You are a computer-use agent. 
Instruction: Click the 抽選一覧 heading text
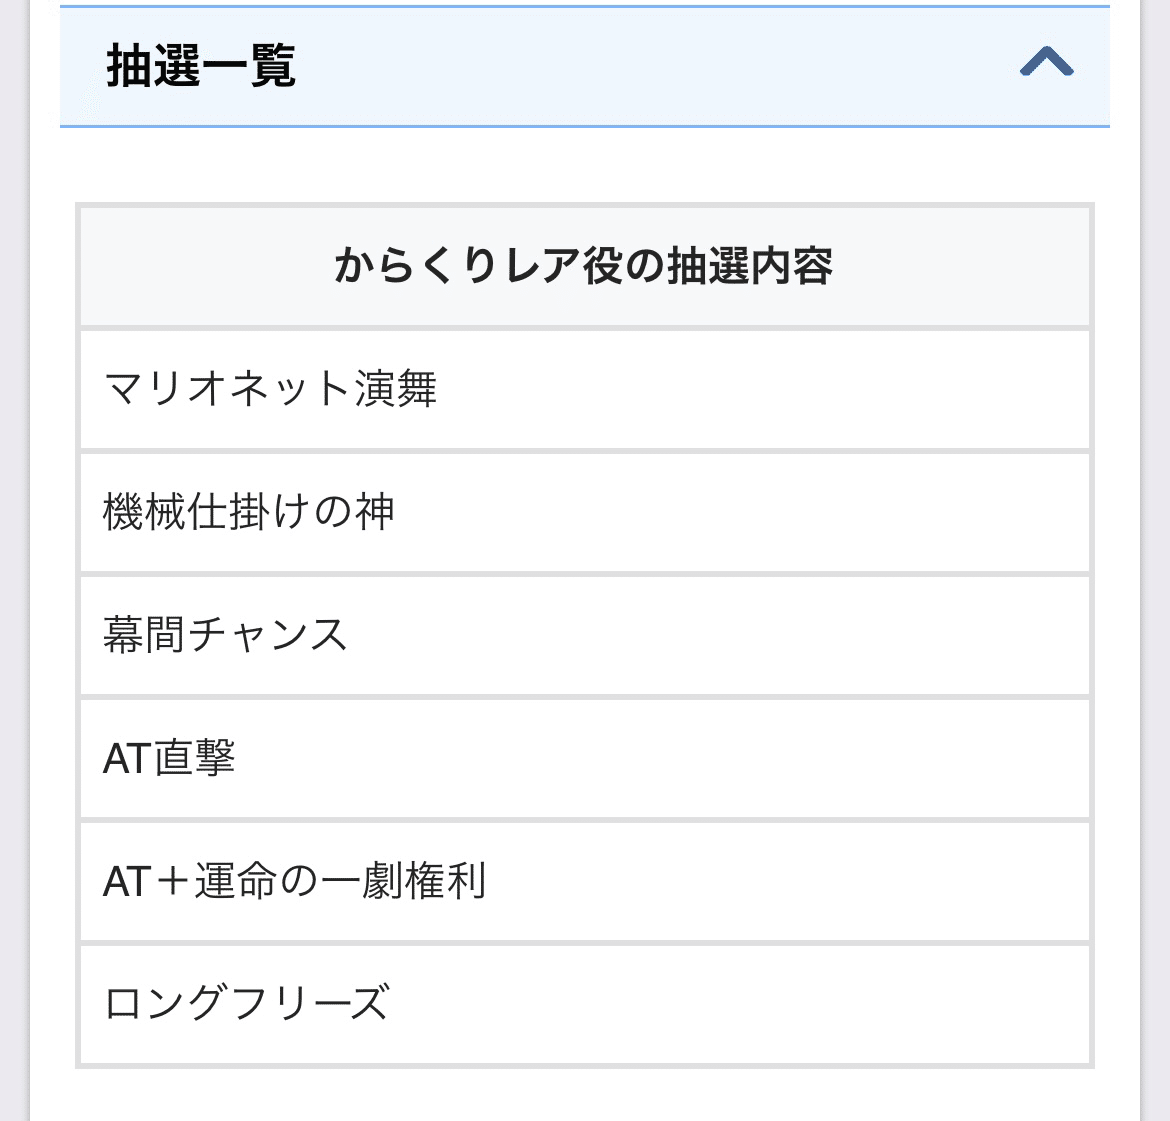(201, 66)
